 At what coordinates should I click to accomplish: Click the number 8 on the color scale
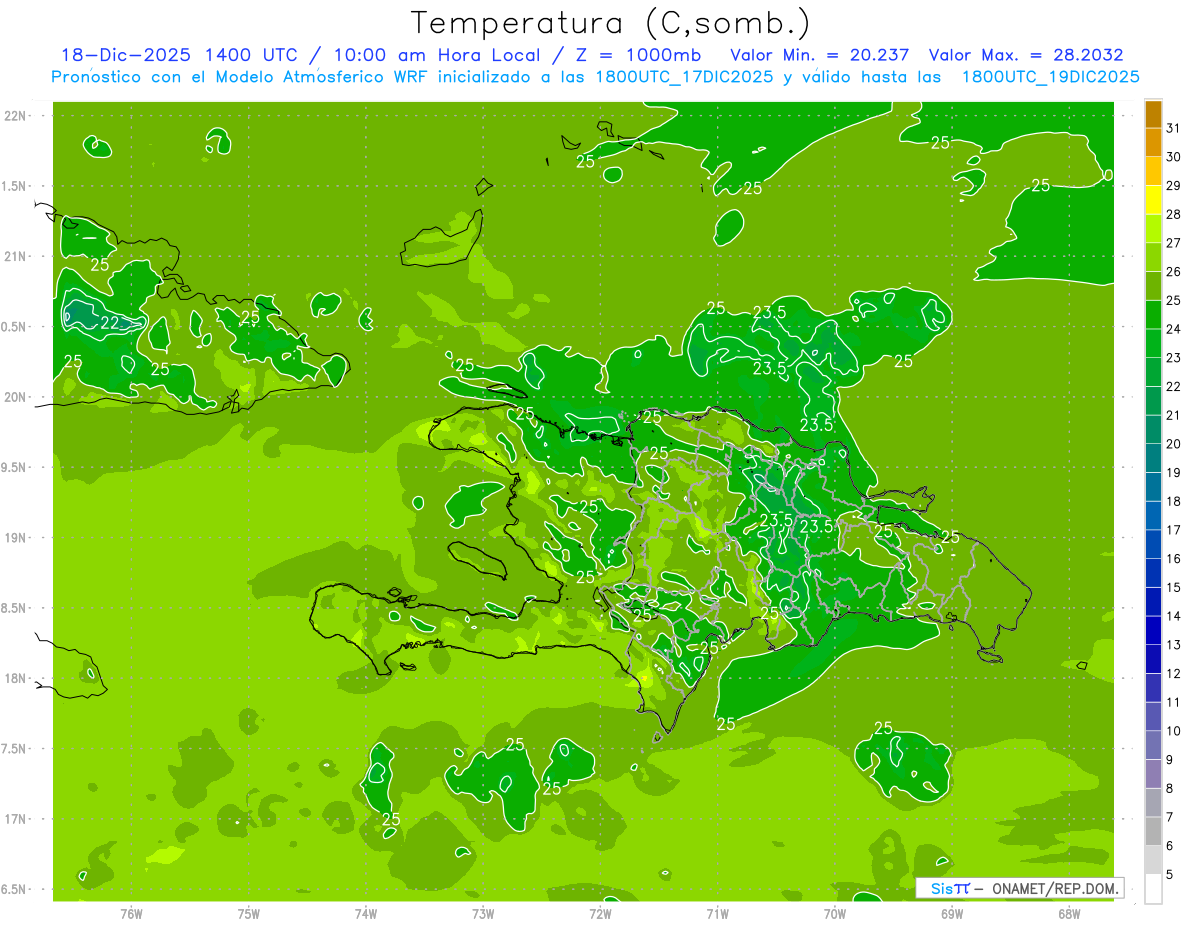pos(1170,788)
